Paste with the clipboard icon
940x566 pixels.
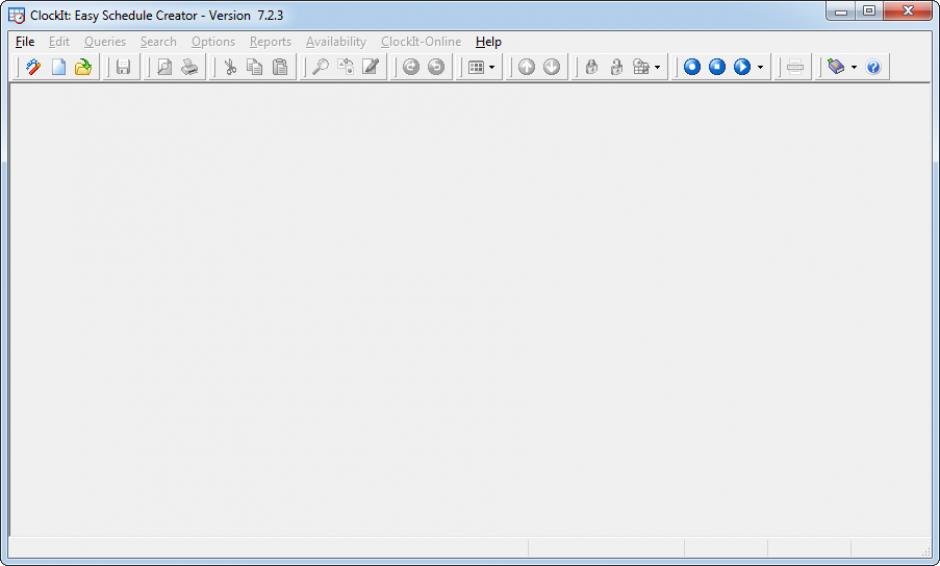(280, 67)
